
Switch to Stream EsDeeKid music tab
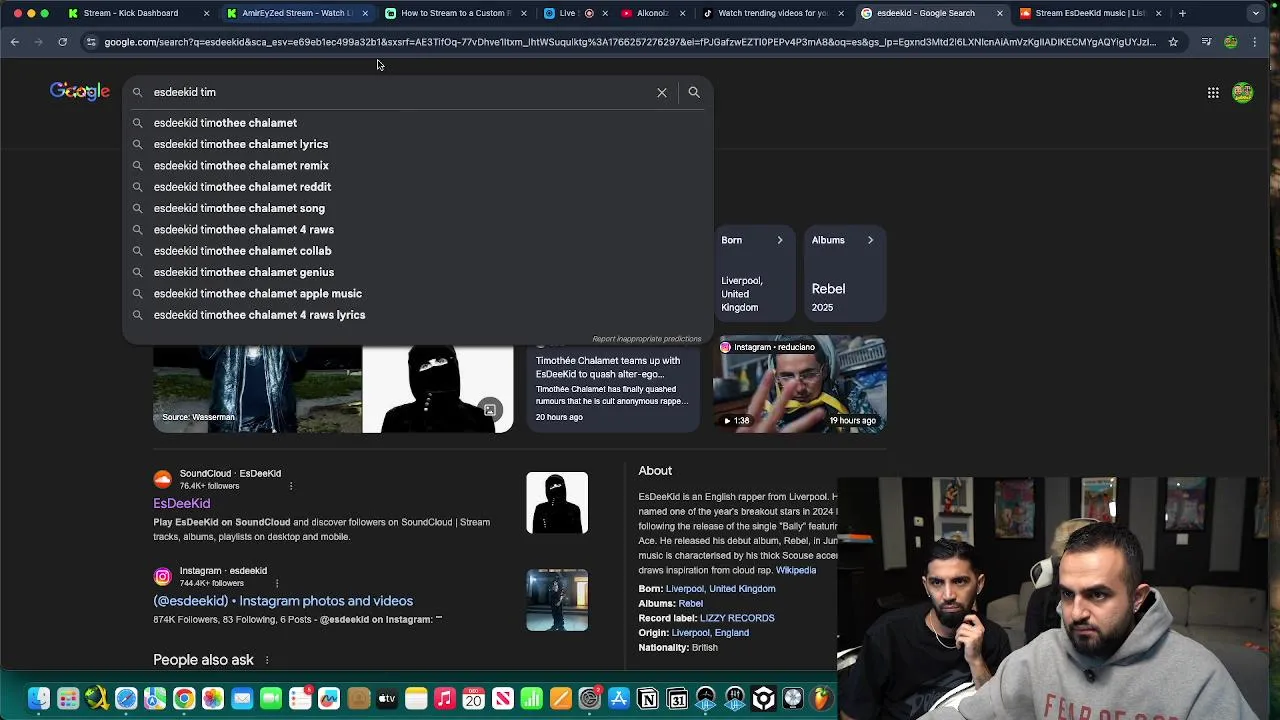point(1090,13)
